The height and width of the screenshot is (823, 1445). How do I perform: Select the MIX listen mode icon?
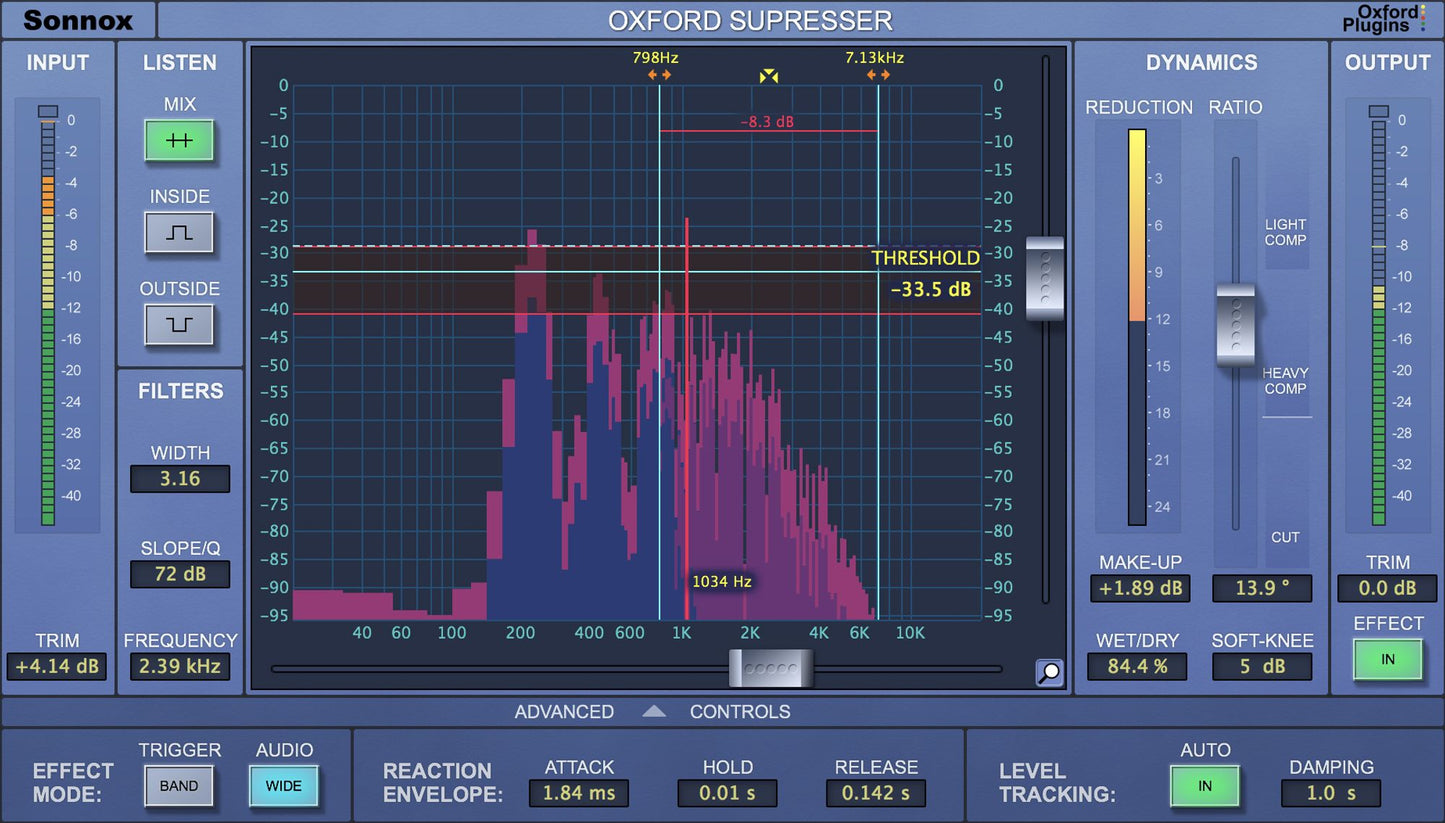[179, 141]
